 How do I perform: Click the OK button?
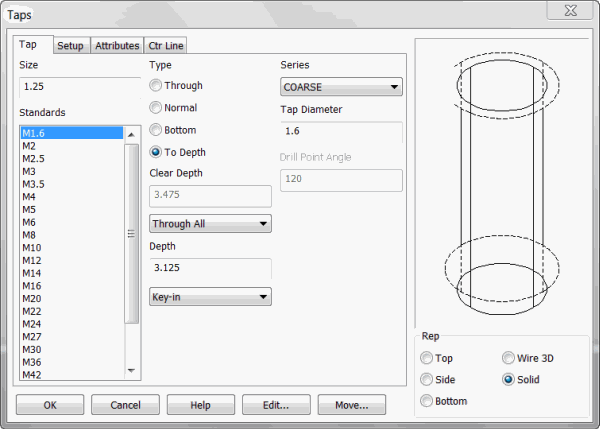50,405
